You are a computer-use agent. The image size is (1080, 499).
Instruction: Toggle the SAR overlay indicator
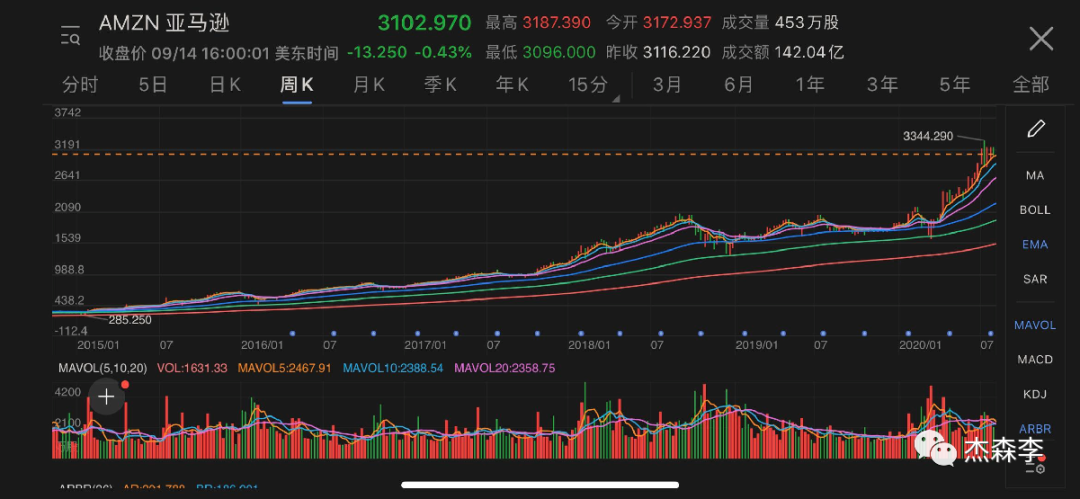[x=1035, y=279]
